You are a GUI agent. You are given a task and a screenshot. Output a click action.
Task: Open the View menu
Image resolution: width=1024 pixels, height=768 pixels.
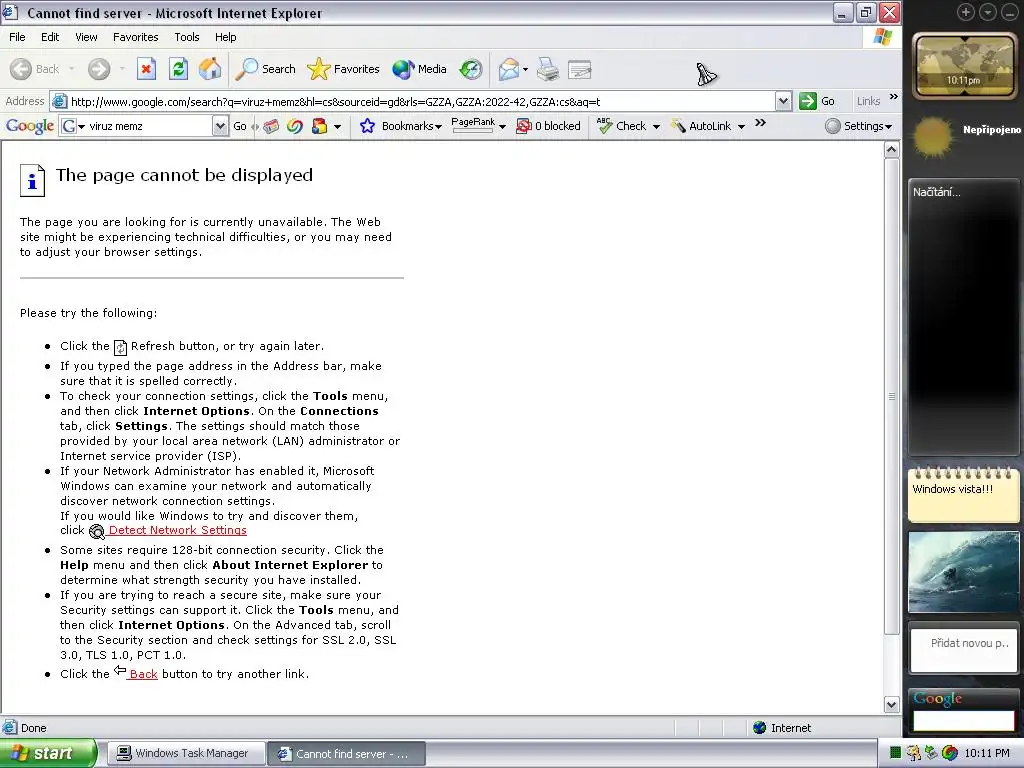pos(86,37)
